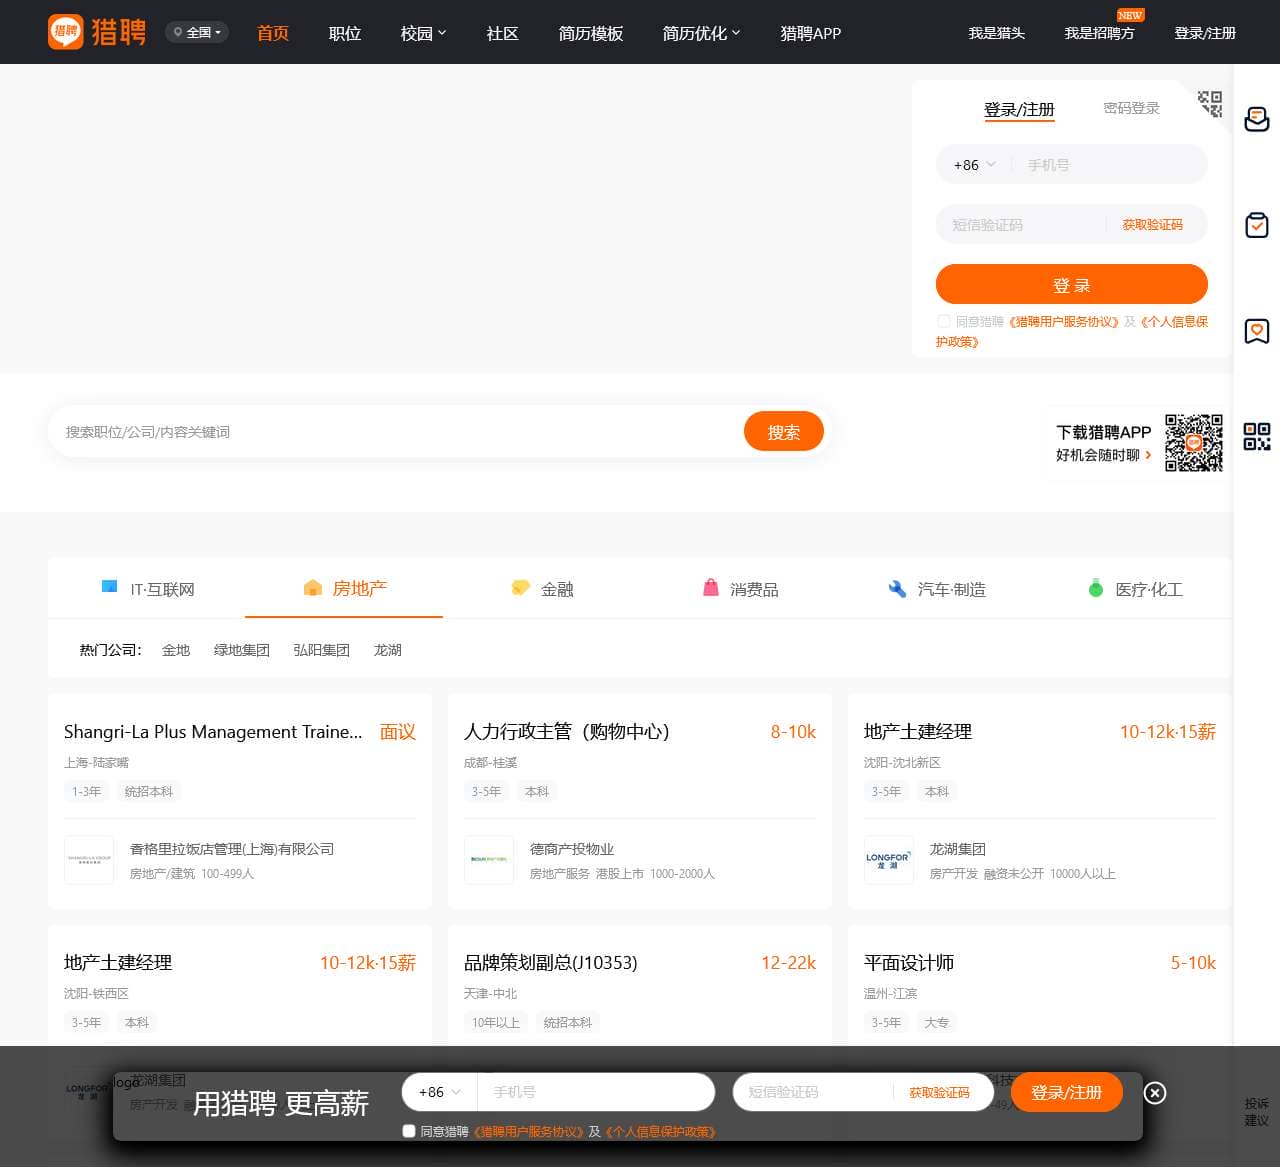The image size is (1280, 1167).
Task: Focus the 手机号 field in bottom banner
Action: 596,1092
